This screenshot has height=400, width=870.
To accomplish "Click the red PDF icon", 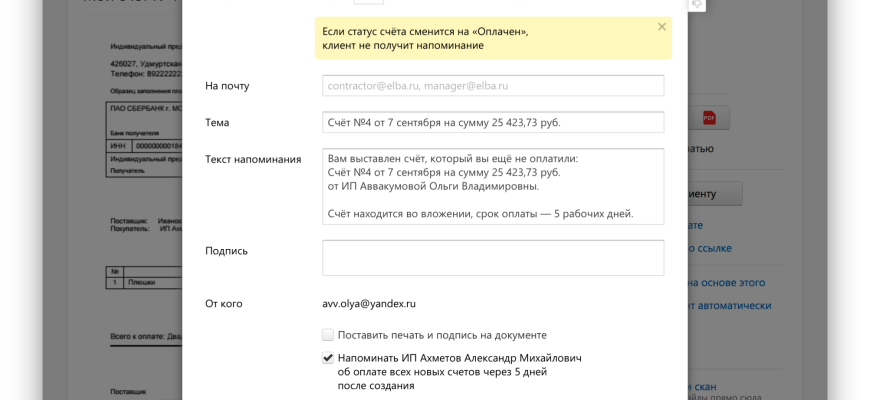I will click(x=709, y=118).
